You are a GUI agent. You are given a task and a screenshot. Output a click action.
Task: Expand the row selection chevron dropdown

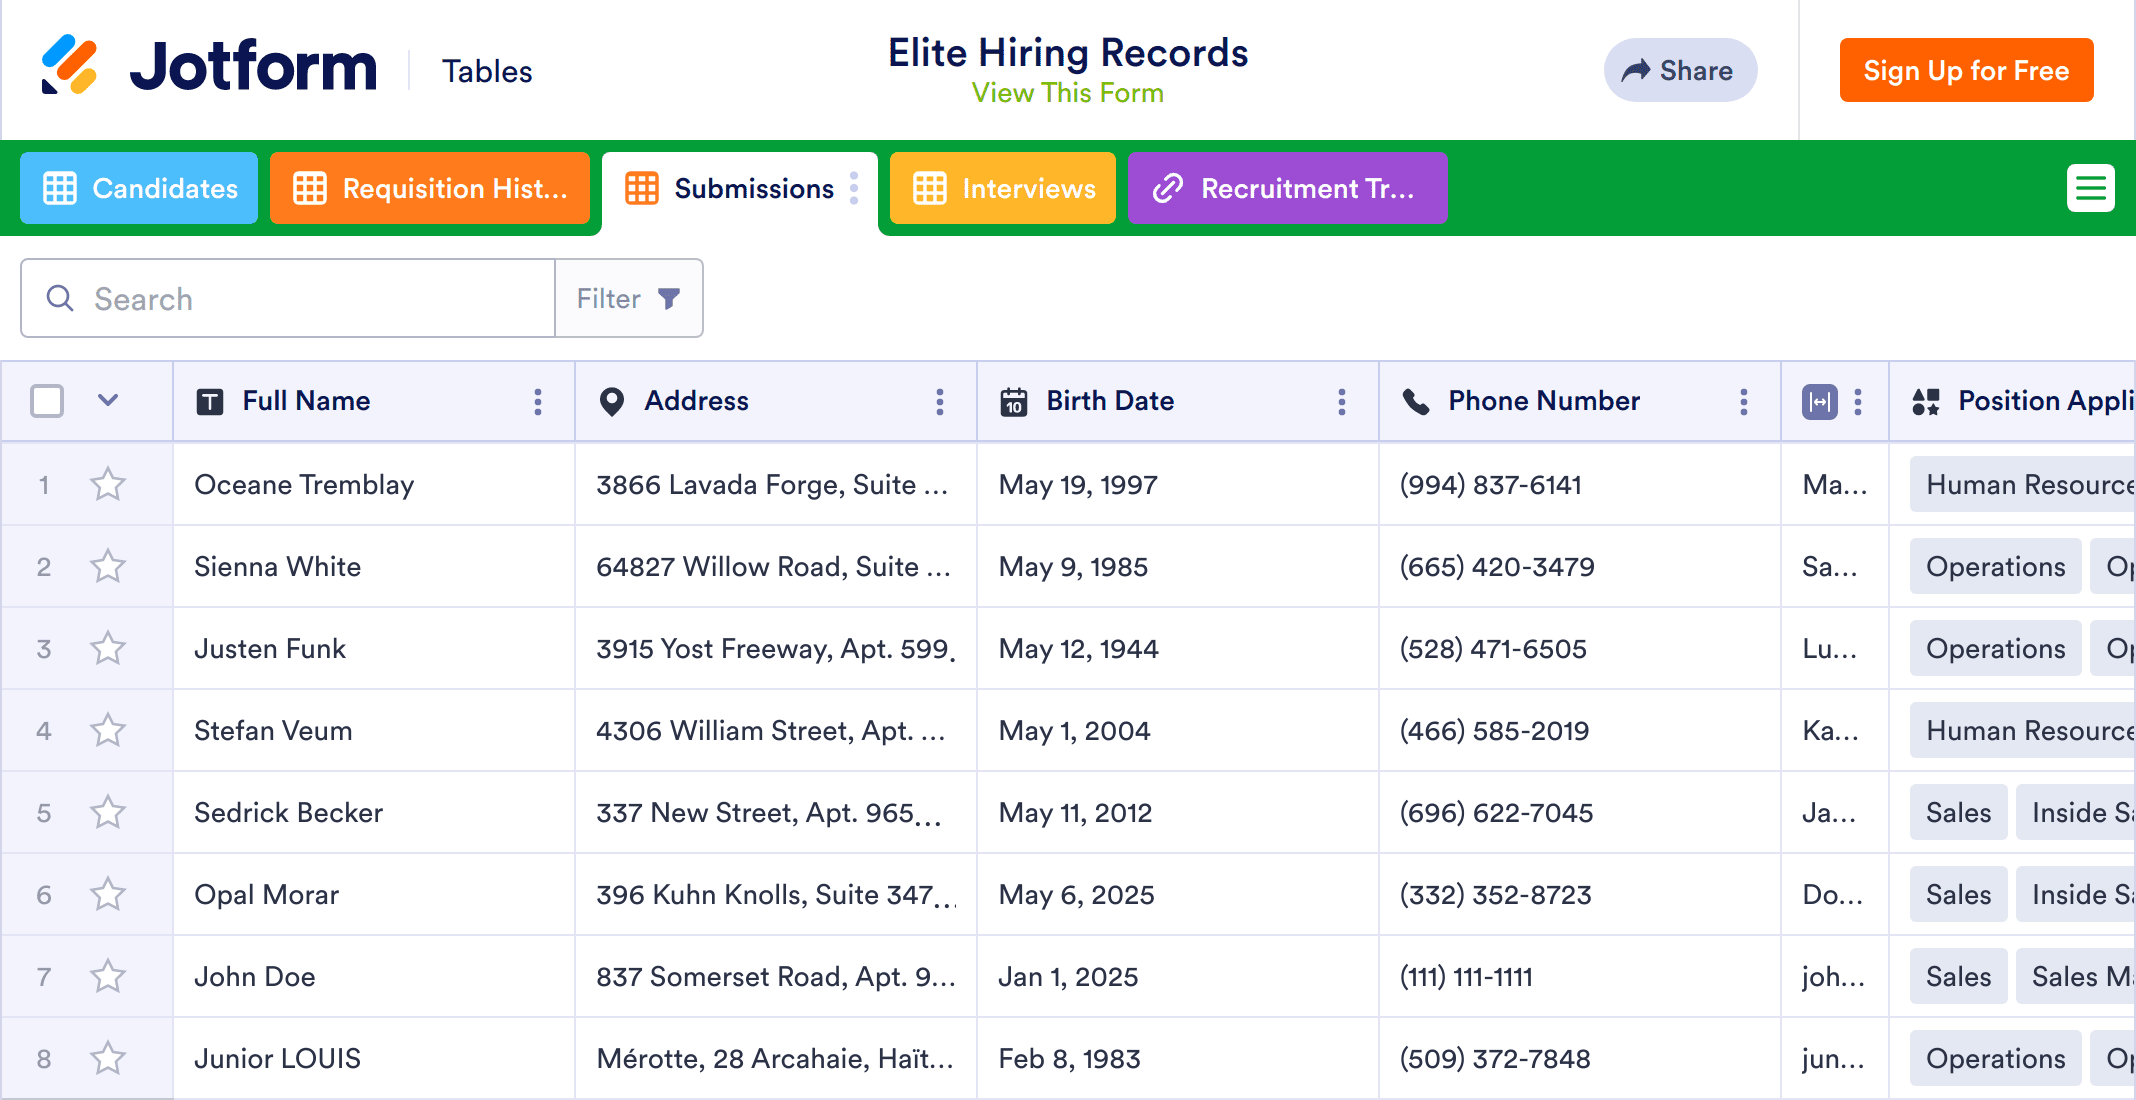pyautogui.click(x=108, y=401)
